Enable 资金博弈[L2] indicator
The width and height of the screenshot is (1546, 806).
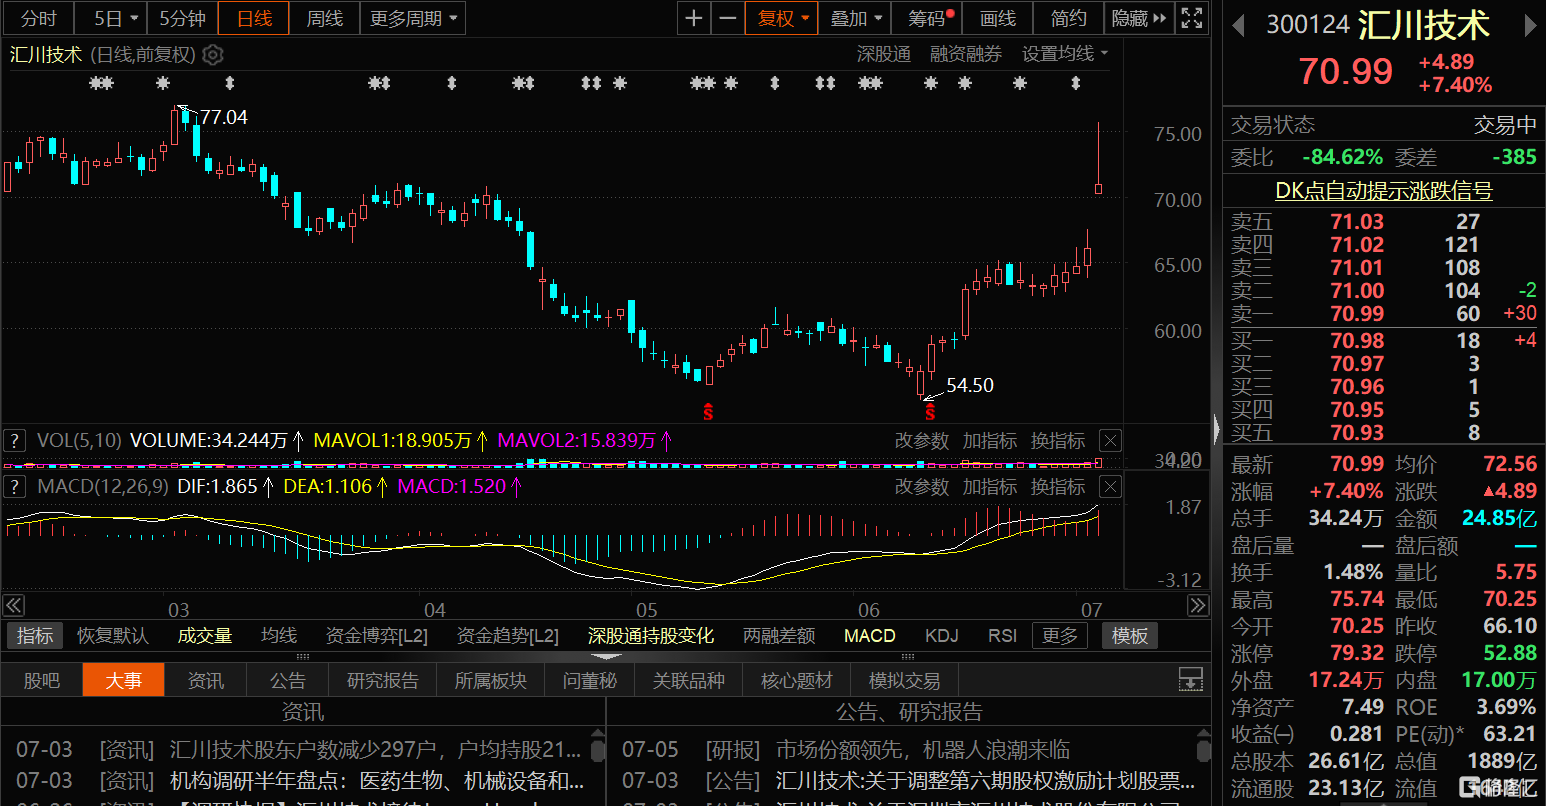[x=377, y=635]
